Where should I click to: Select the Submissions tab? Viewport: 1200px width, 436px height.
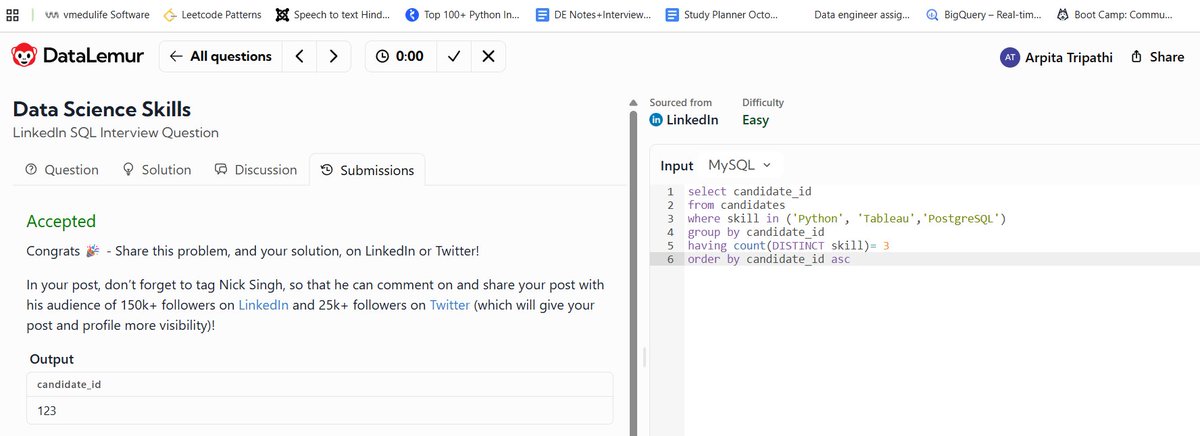[x=367, y=170]
